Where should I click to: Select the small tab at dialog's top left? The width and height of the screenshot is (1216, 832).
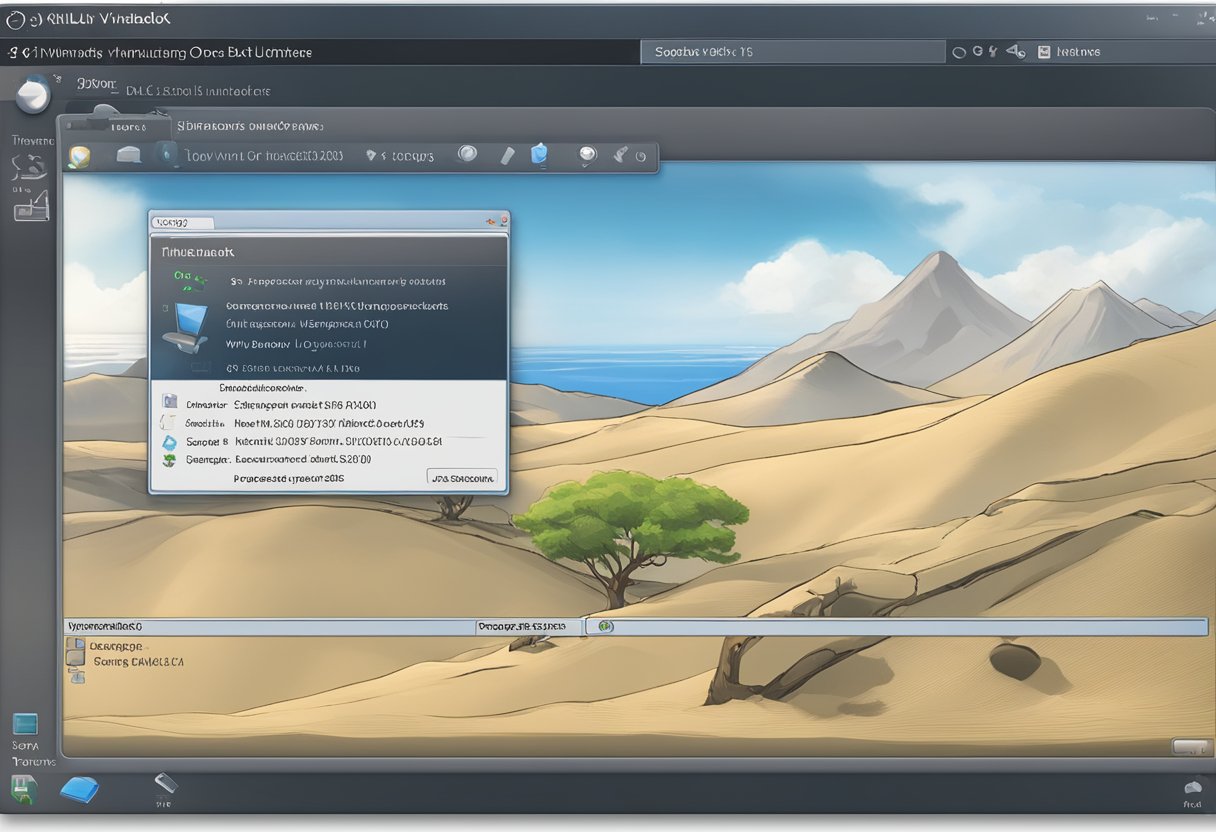point(182,222)
